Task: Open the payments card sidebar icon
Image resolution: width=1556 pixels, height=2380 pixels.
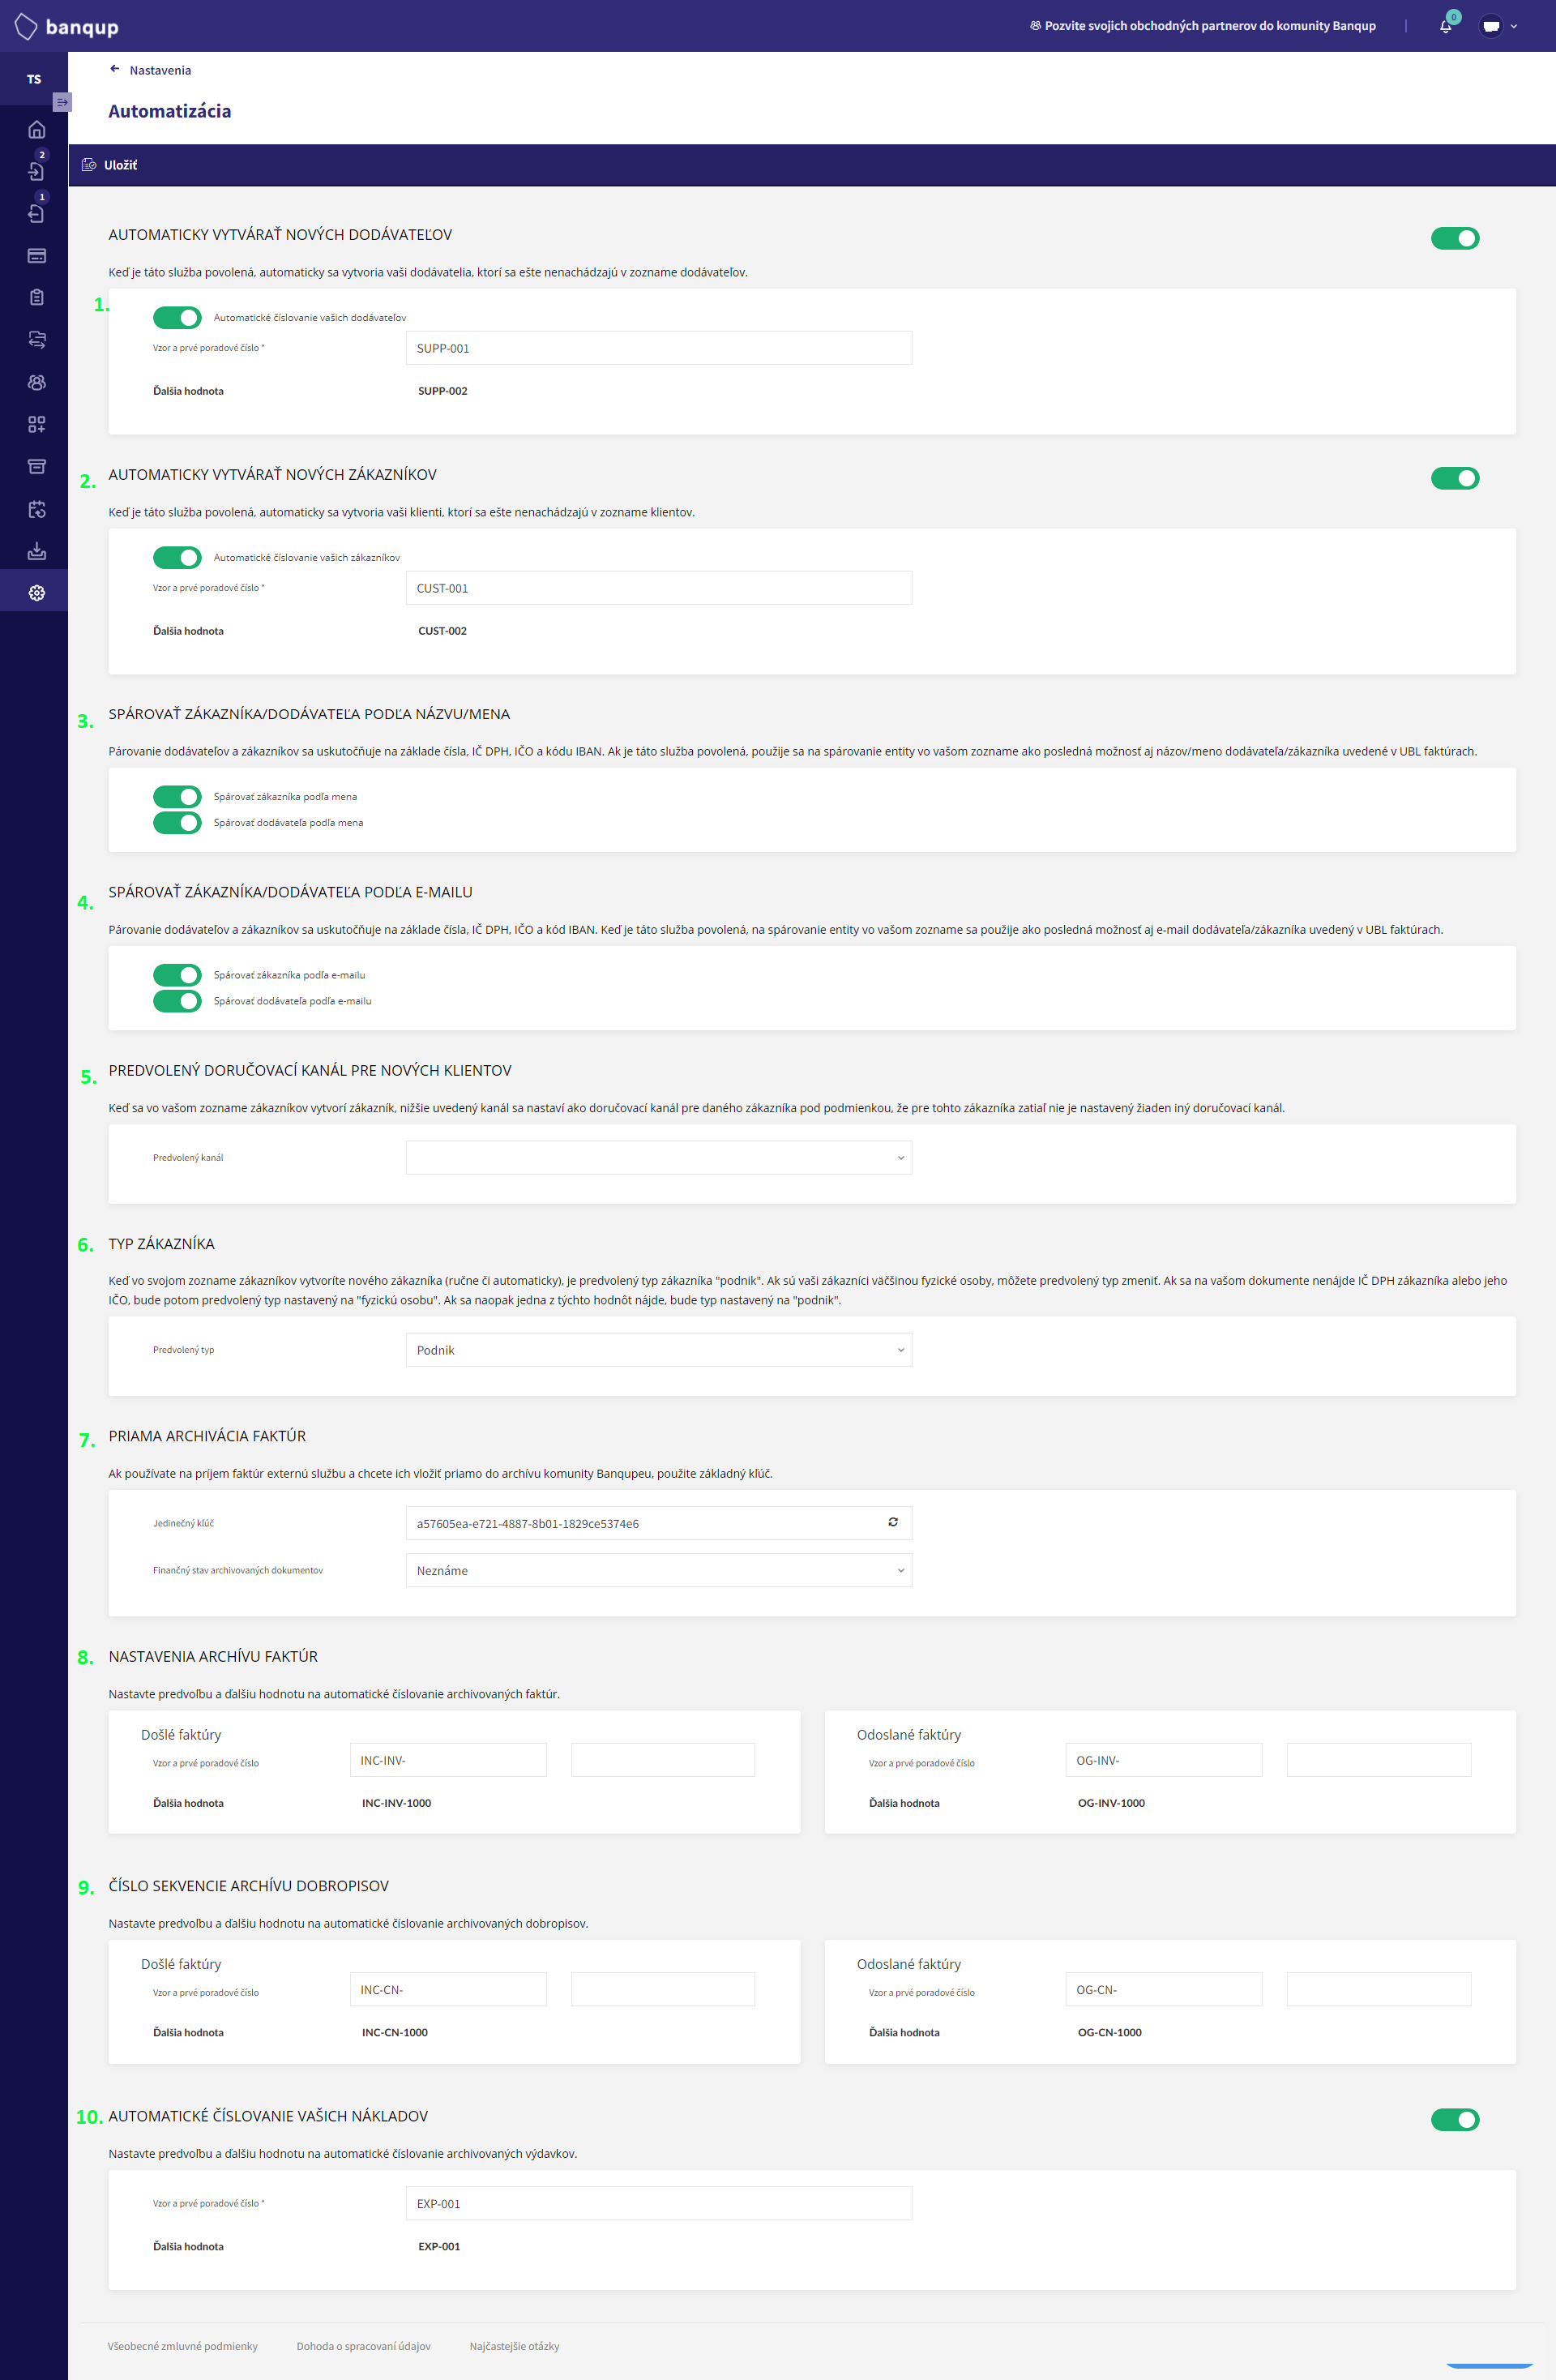Action: pos(37,256)
